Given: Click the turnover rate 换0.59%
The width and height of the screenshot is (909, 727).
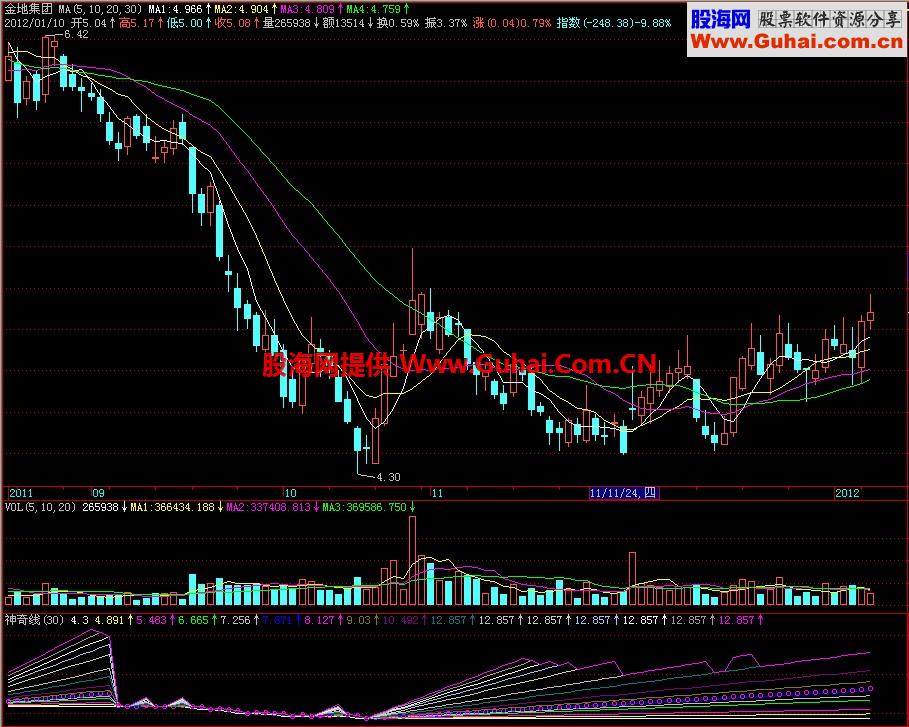Looking at the screenshot, I should (398, 23).
